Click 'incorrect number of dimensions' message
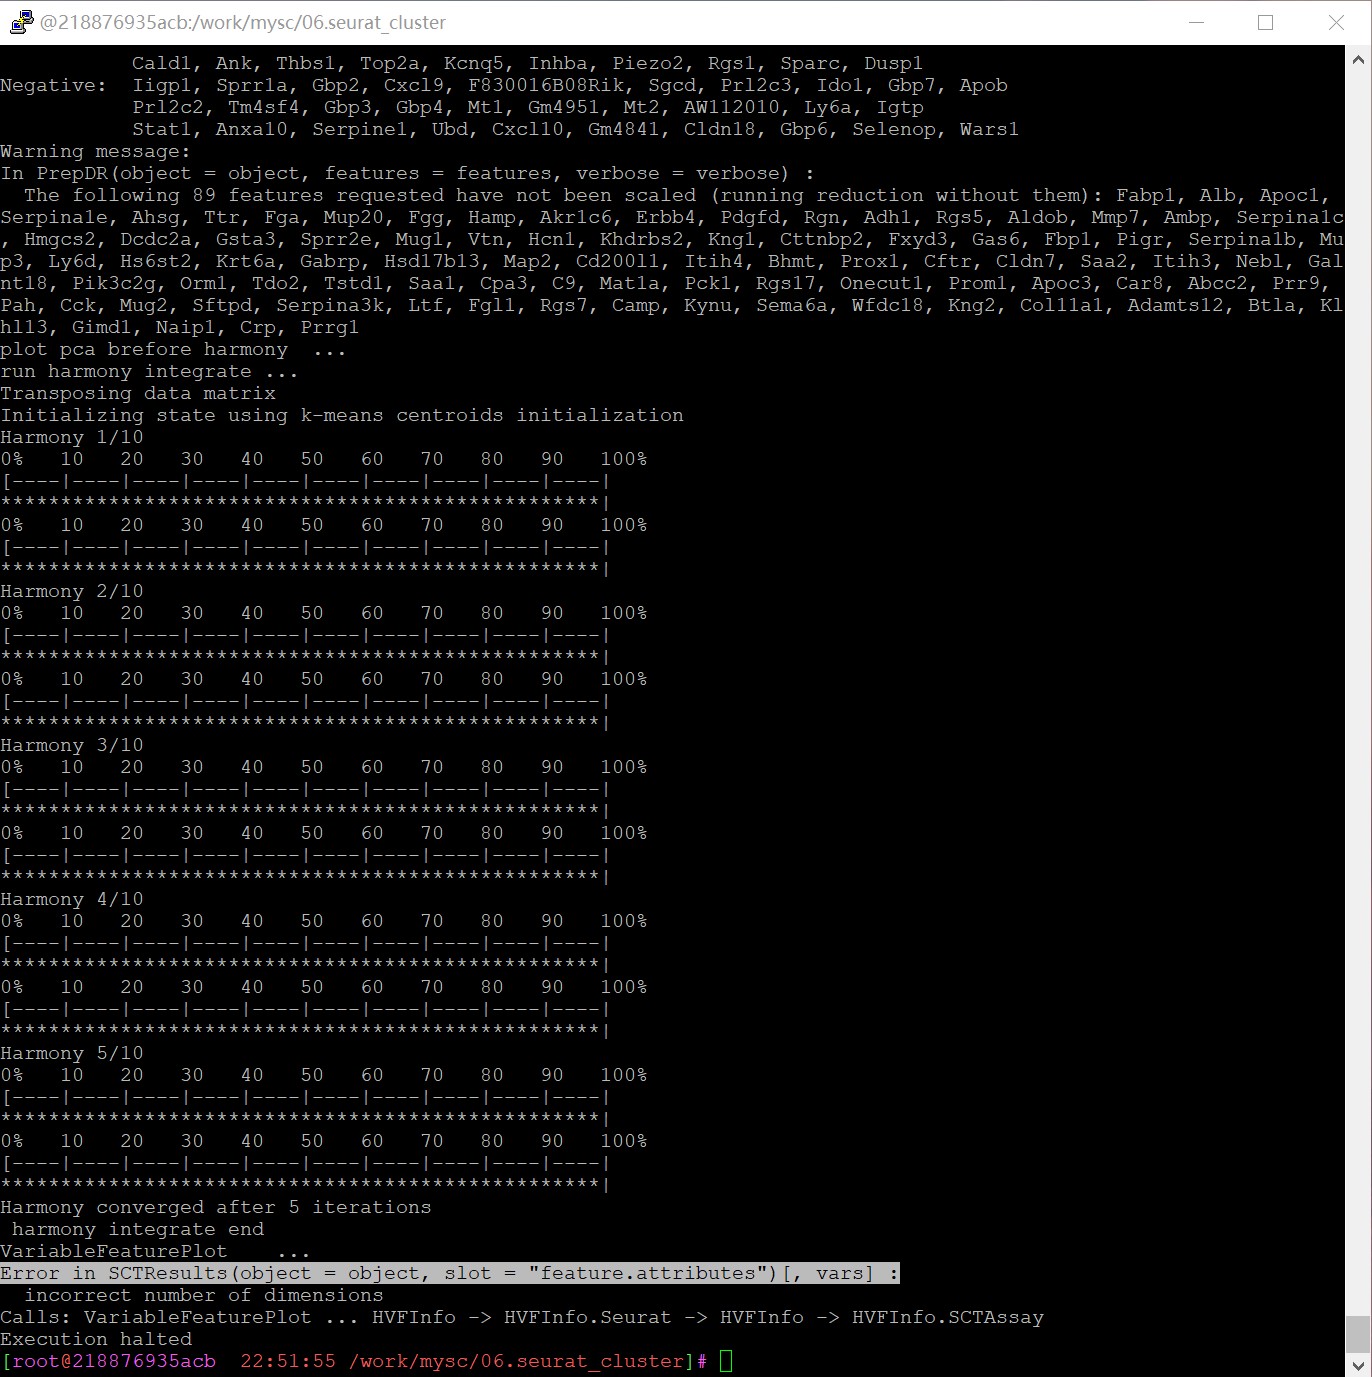The height and width of the screenshot is (1377, 1372). [x=204, y=1296]
